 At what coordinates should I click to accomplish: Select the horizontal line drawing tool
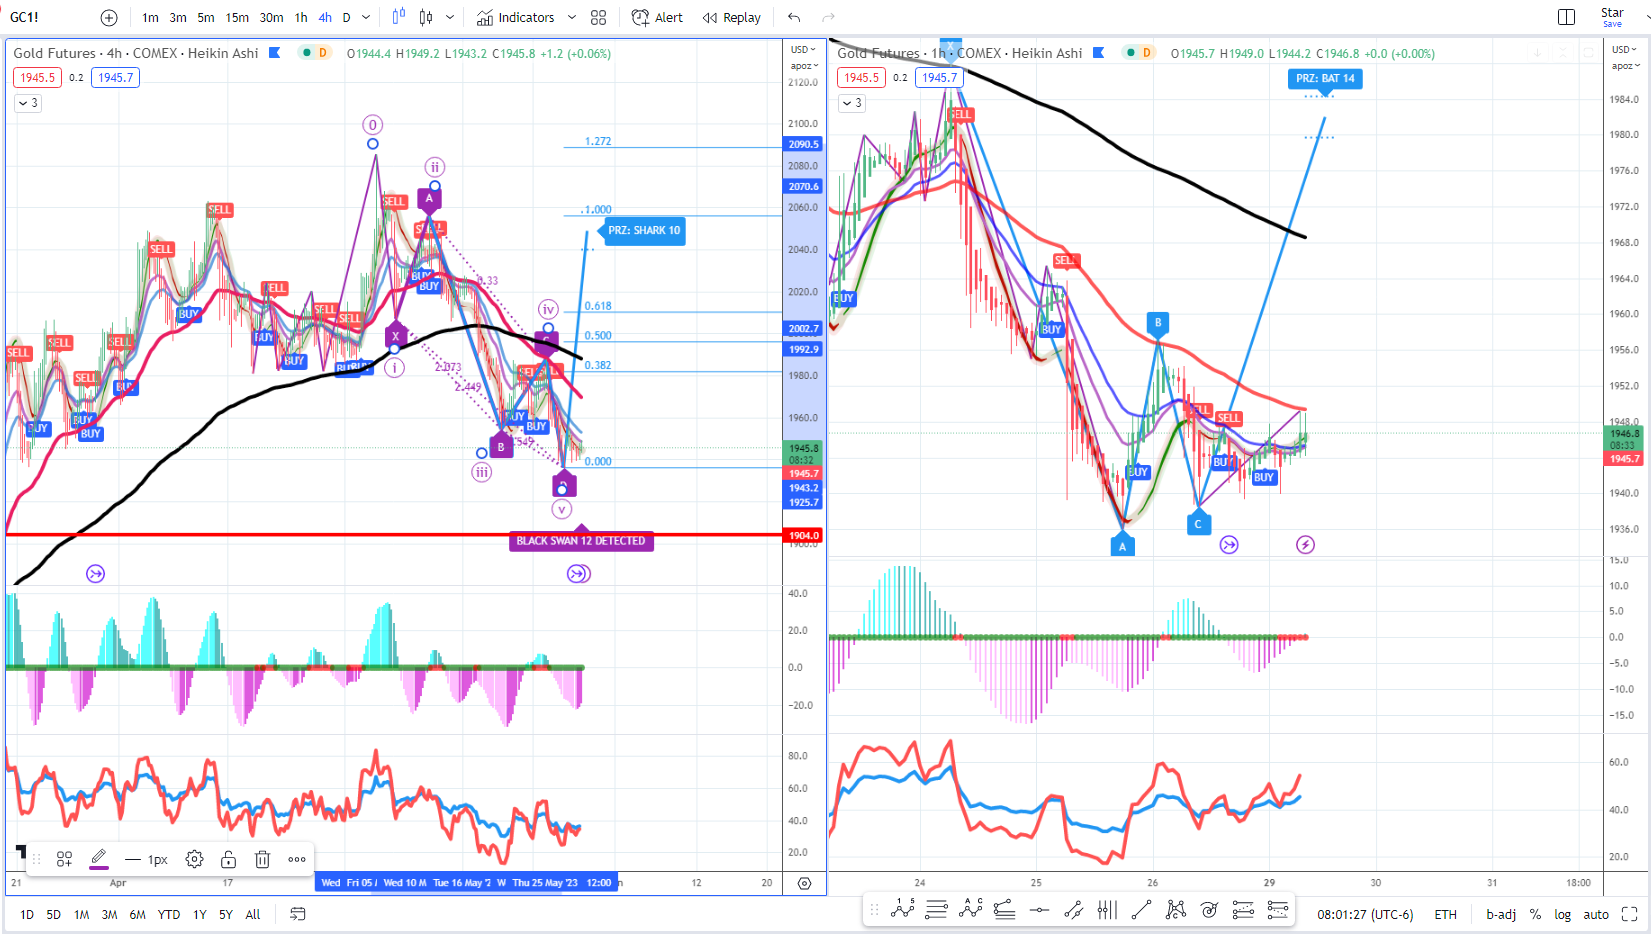1039,909
